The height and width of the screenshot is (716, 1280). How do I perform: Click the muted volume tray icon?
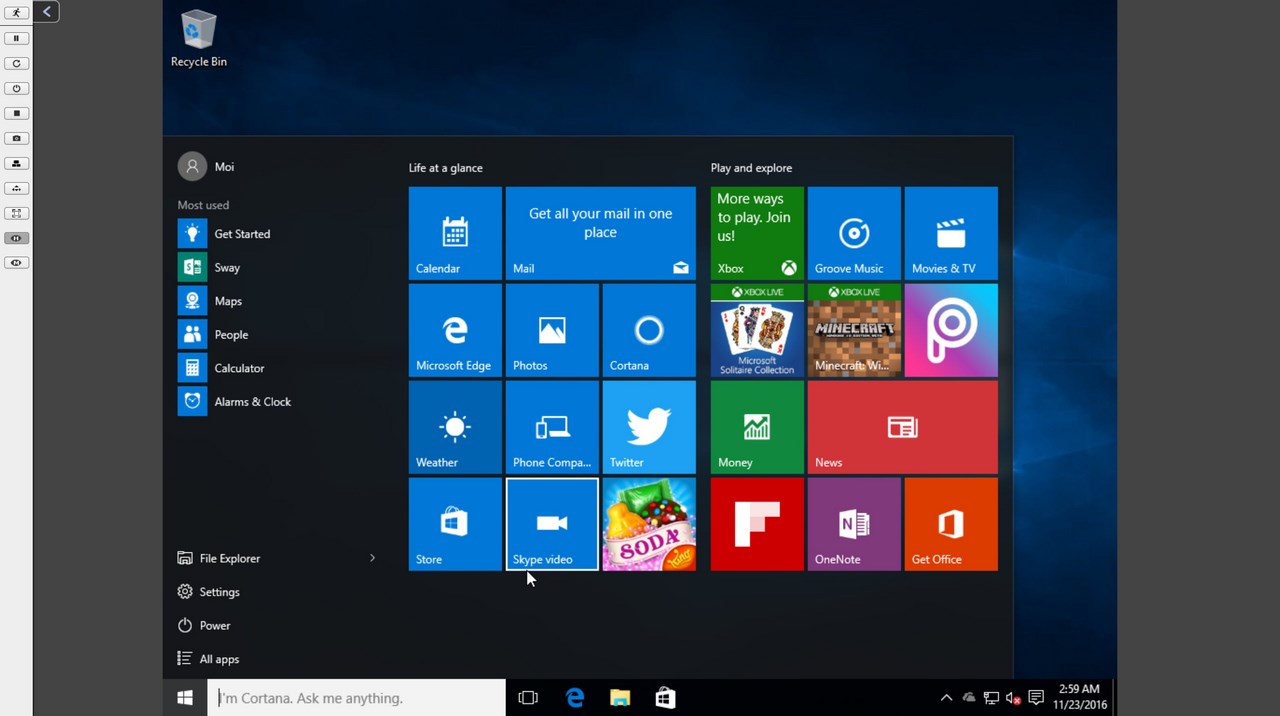(1013, 698)
